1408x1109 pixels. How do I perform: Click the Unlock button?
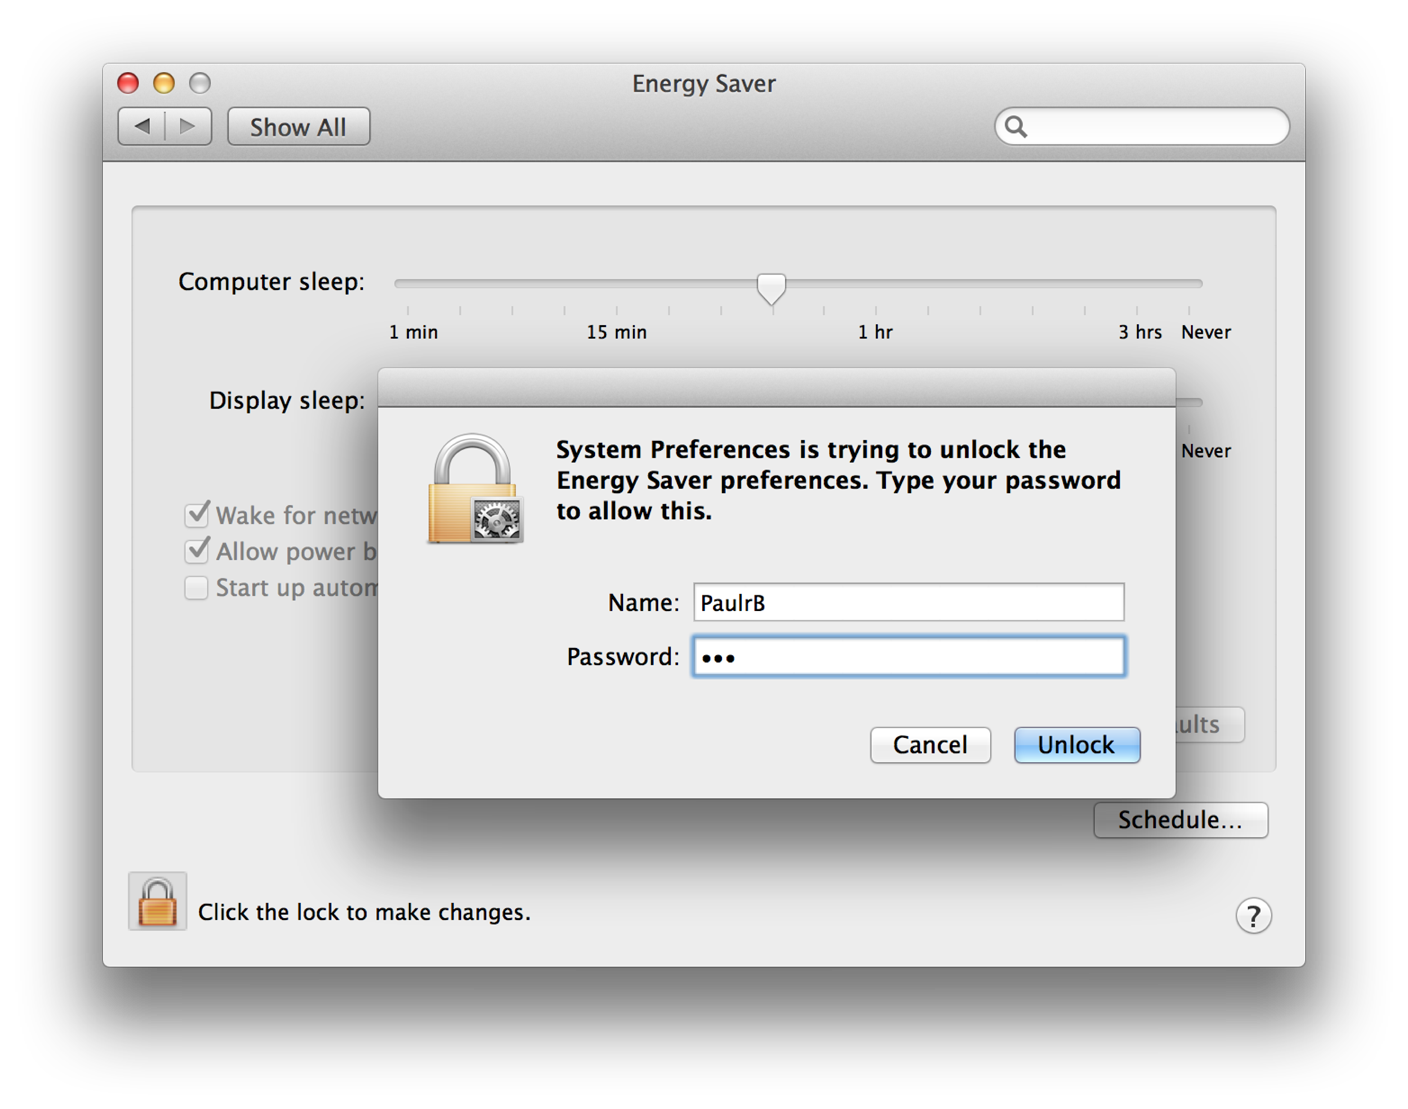click(1076, 744)
